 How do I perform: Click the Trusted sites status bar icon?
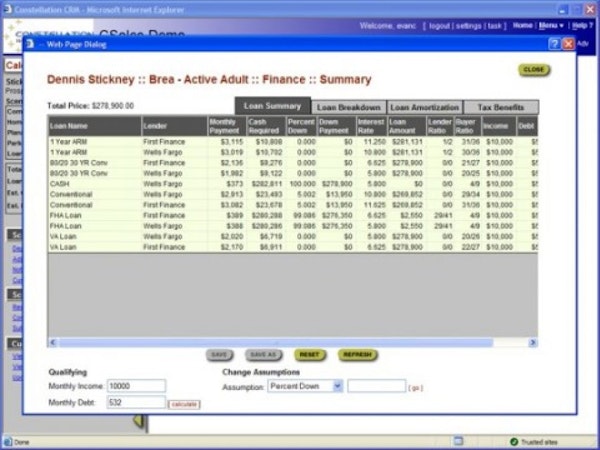pos(514,442)
